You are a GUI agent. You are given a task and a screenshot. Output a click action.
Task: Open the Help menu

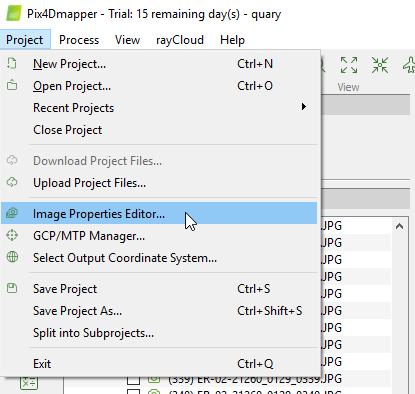[x=232, y=40]
